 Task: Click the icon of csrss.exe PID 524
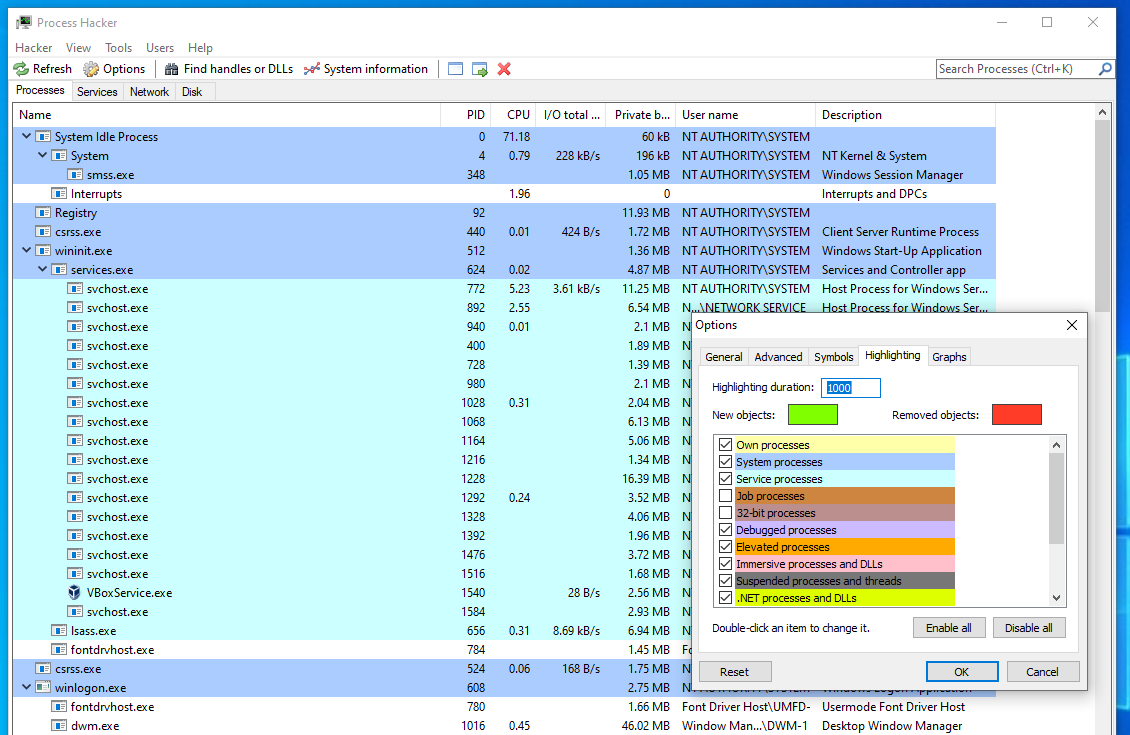click(x=43, y=669)
